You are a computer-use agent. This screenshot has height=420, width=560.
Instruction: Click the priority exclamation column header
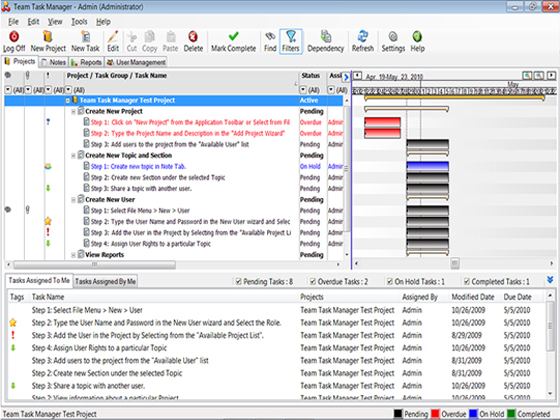click(x=48, y=75)
